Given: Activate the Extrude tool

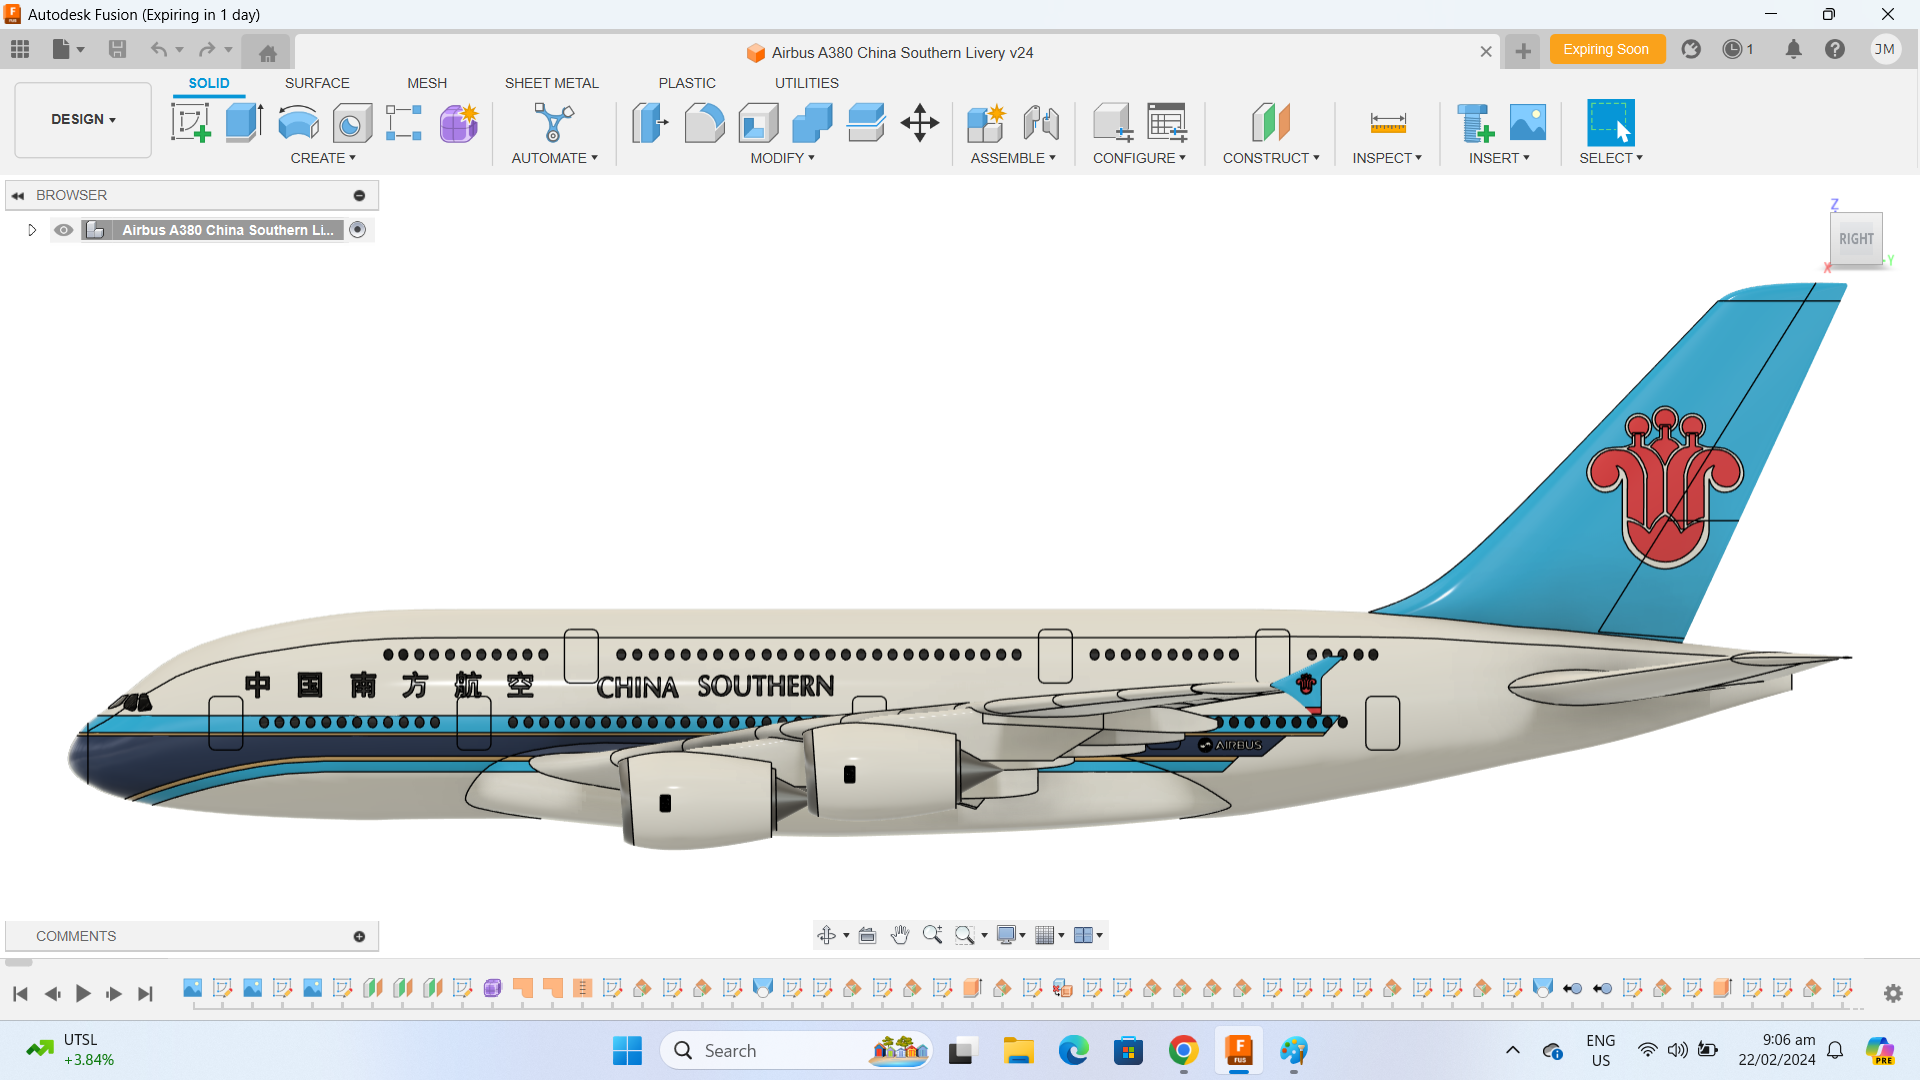Looking at the screenshot, I should (243, 122).
